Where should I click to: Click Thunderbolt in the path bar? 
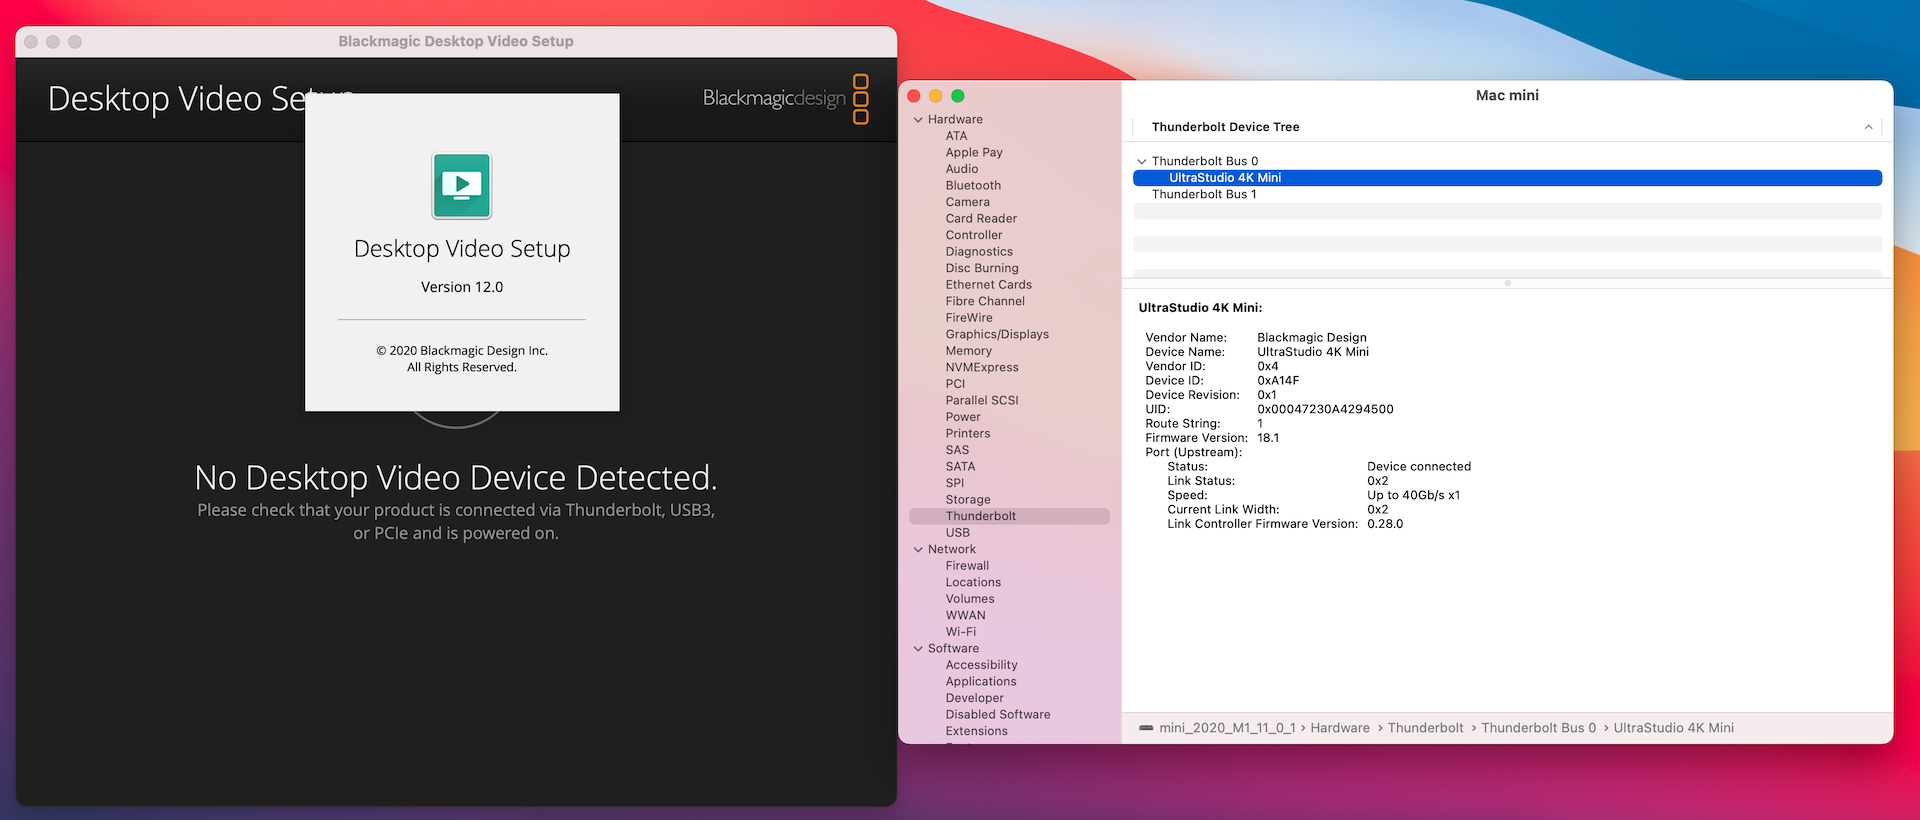(x=1425, y=728)
